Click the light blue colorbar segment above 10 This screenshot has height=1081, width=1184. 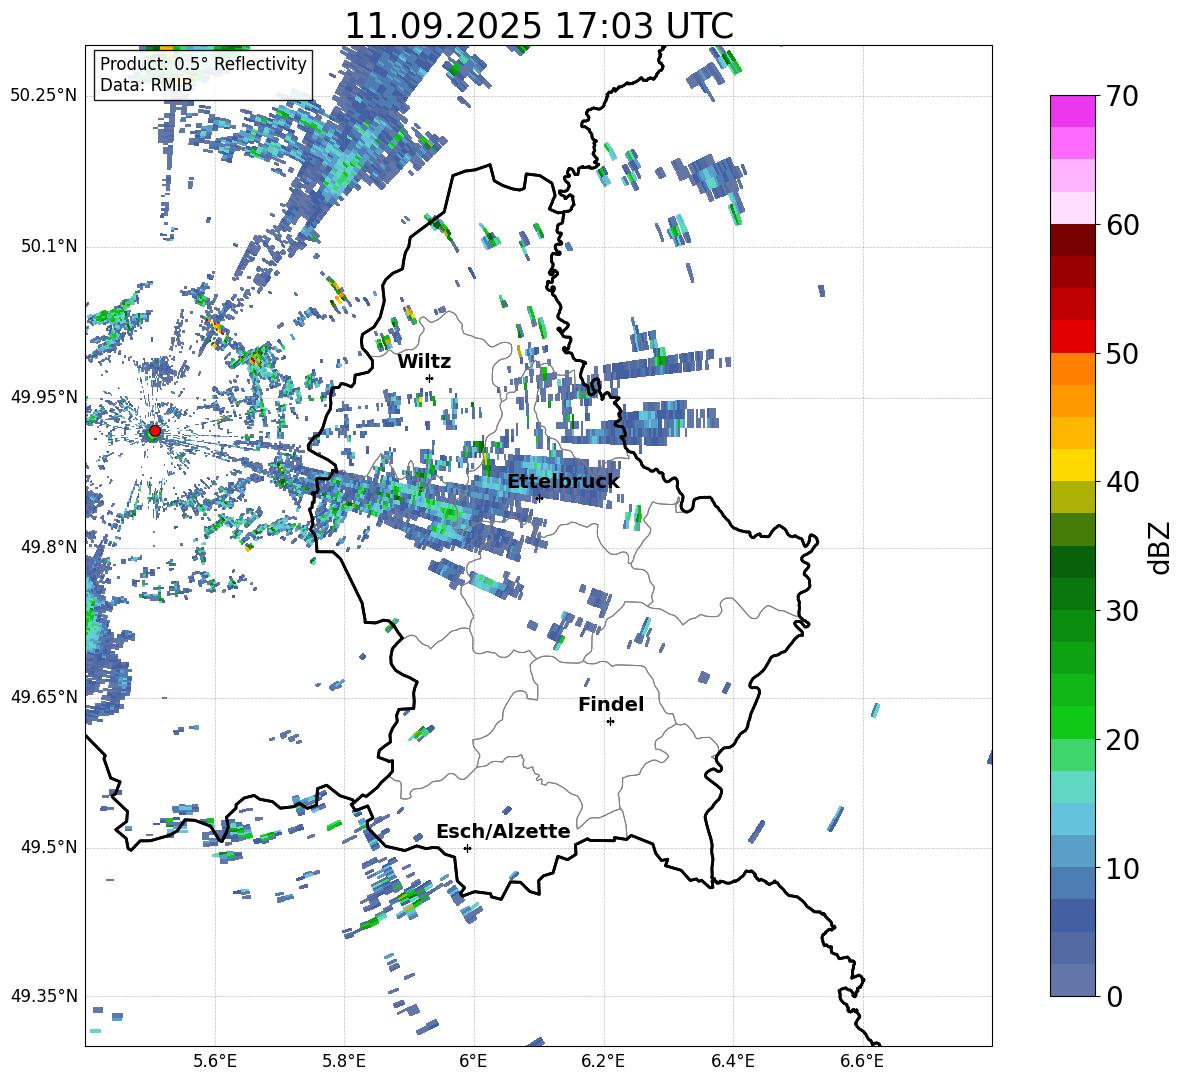point(1072,819)
